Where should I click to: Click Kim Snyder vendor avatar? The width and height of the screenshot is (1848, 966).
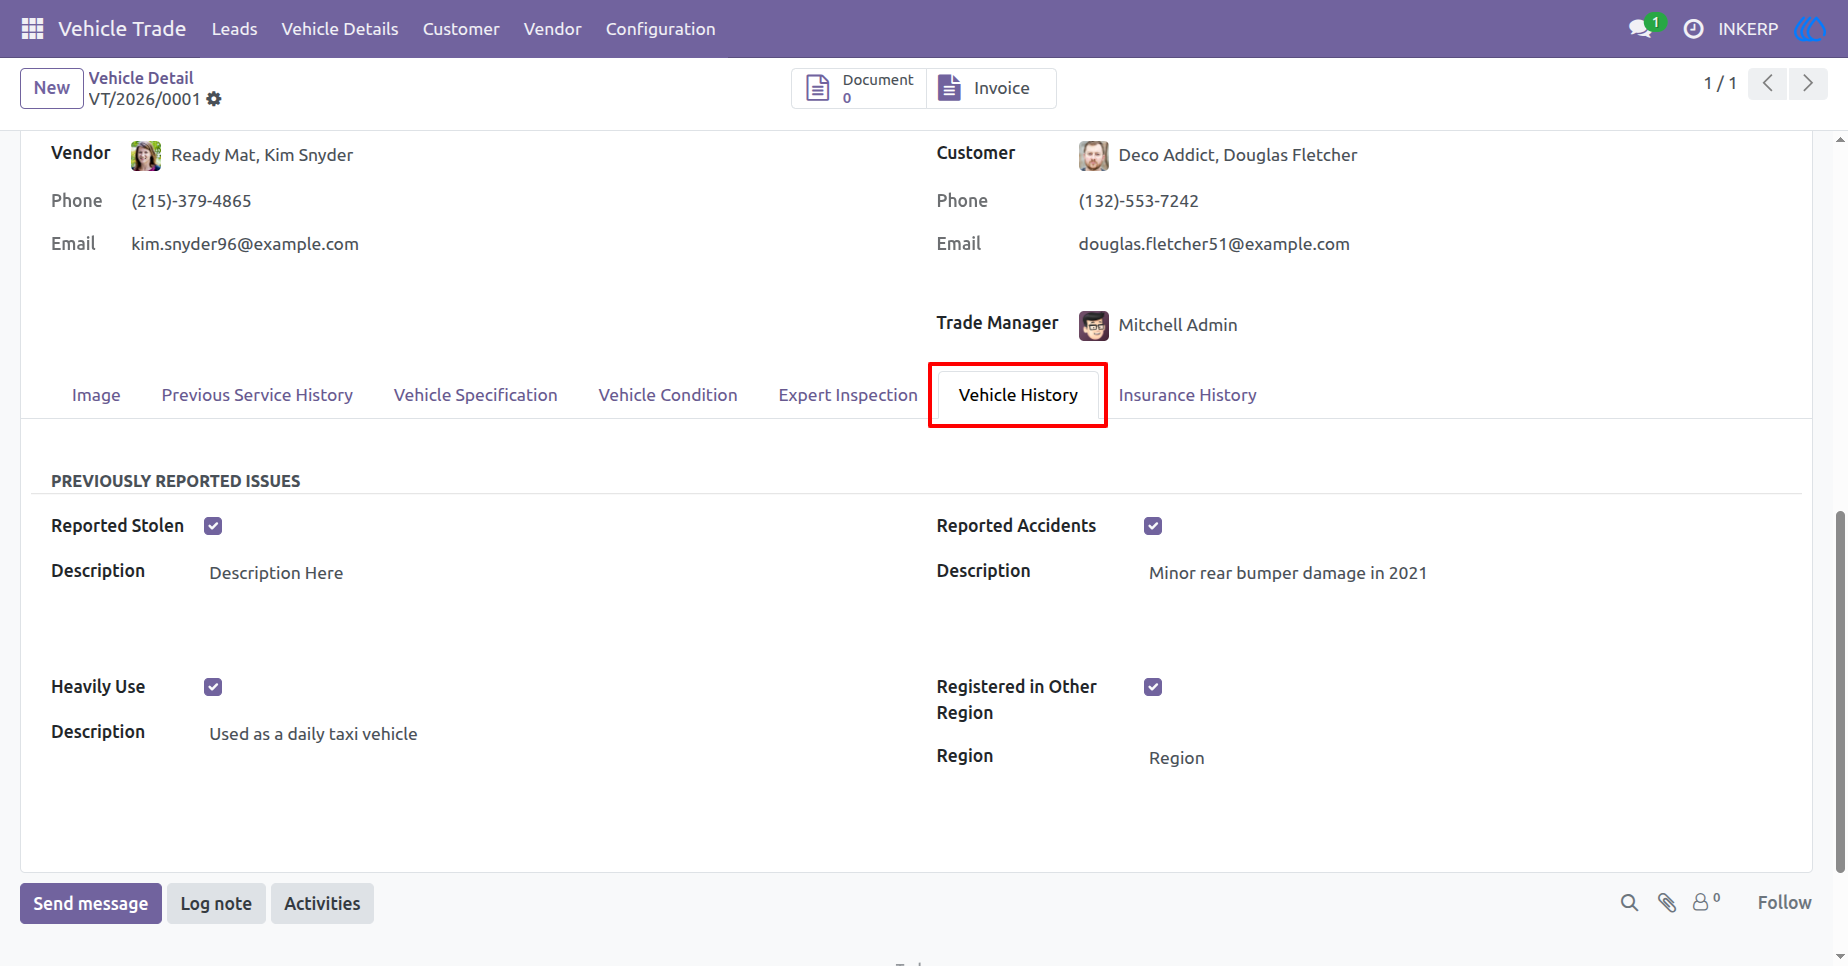tap(146, 155)
